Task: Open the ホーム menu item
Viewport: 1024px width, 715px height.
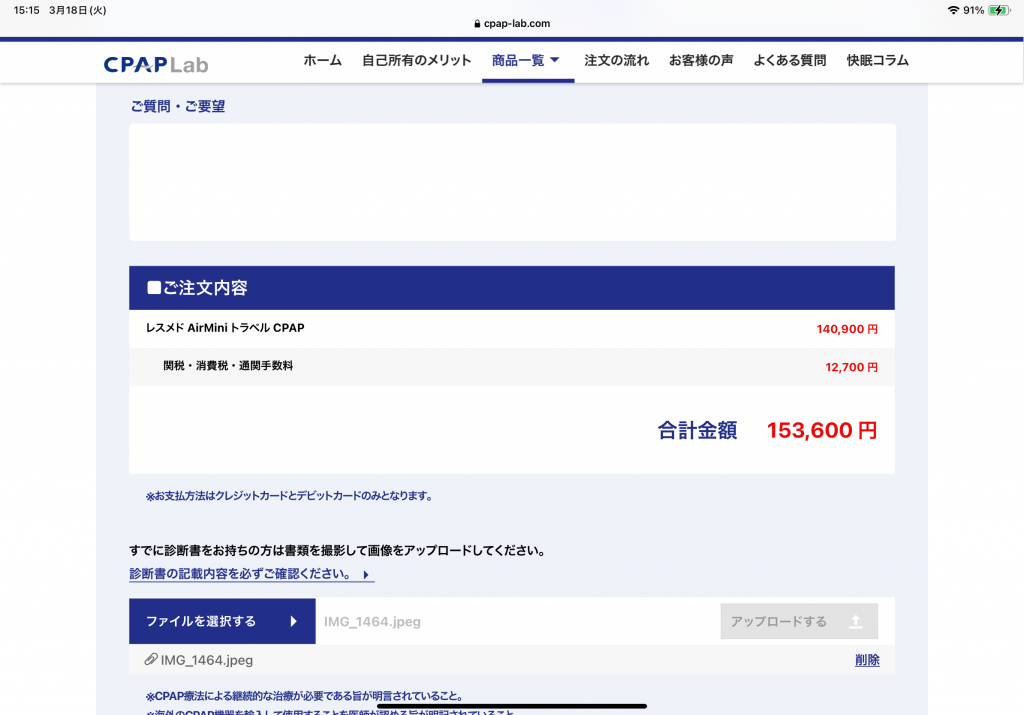Action: pos(323,61)
